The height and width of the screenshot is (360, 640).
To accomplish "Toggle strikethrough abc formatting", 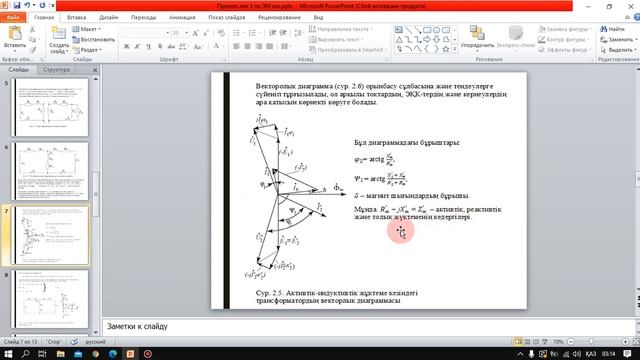I will click(x=171, y=46).
